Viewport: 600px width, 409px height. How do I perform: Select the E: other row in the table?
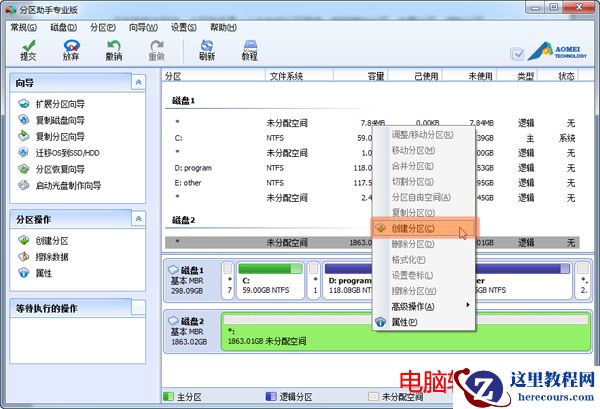(372, 183)
